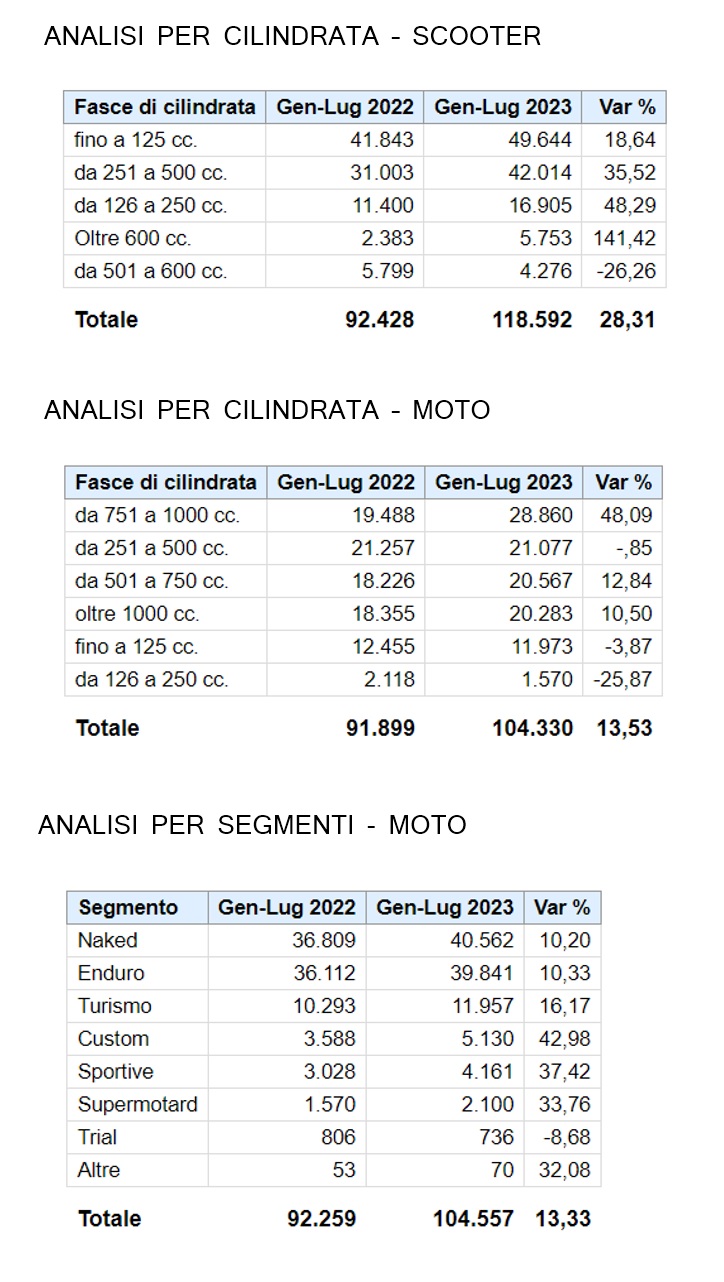Click the 'ANALISI PER CILINDRATA - SCOOTER' title
Viewport: 724px width, 1282px height.
tap(292, 38)
